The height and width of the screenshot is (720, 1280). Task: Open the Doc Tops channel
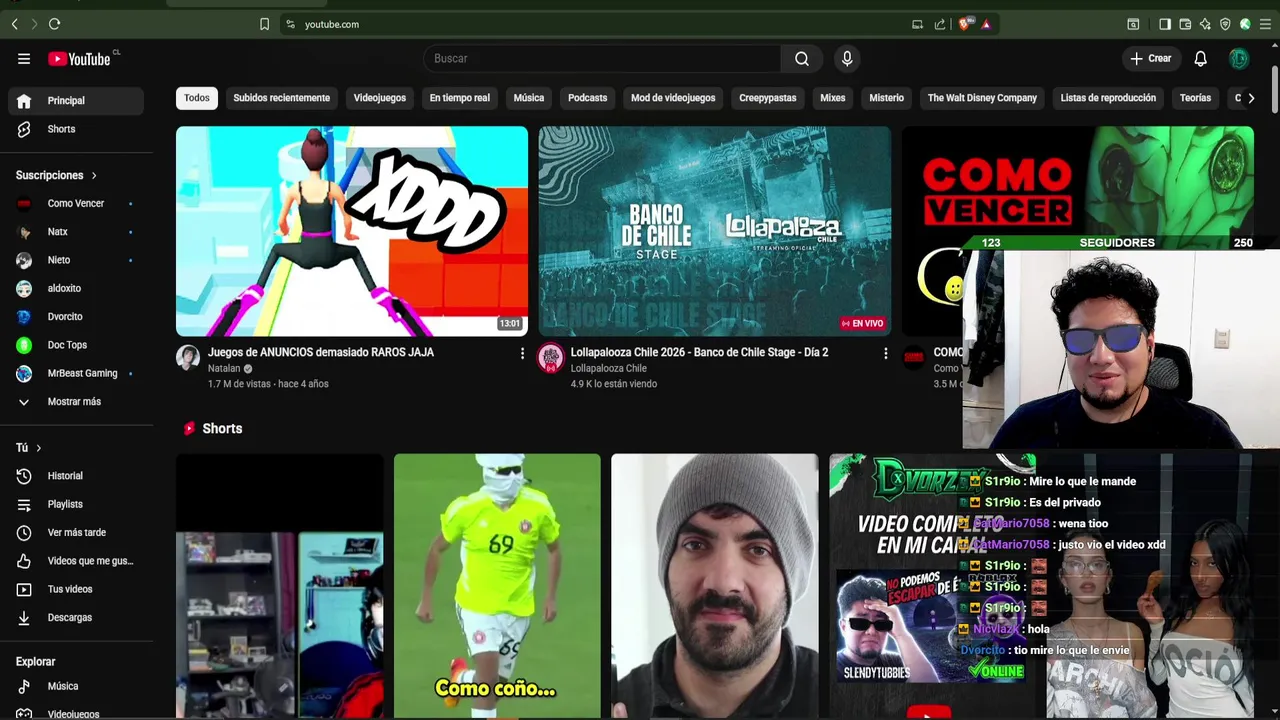76,345
